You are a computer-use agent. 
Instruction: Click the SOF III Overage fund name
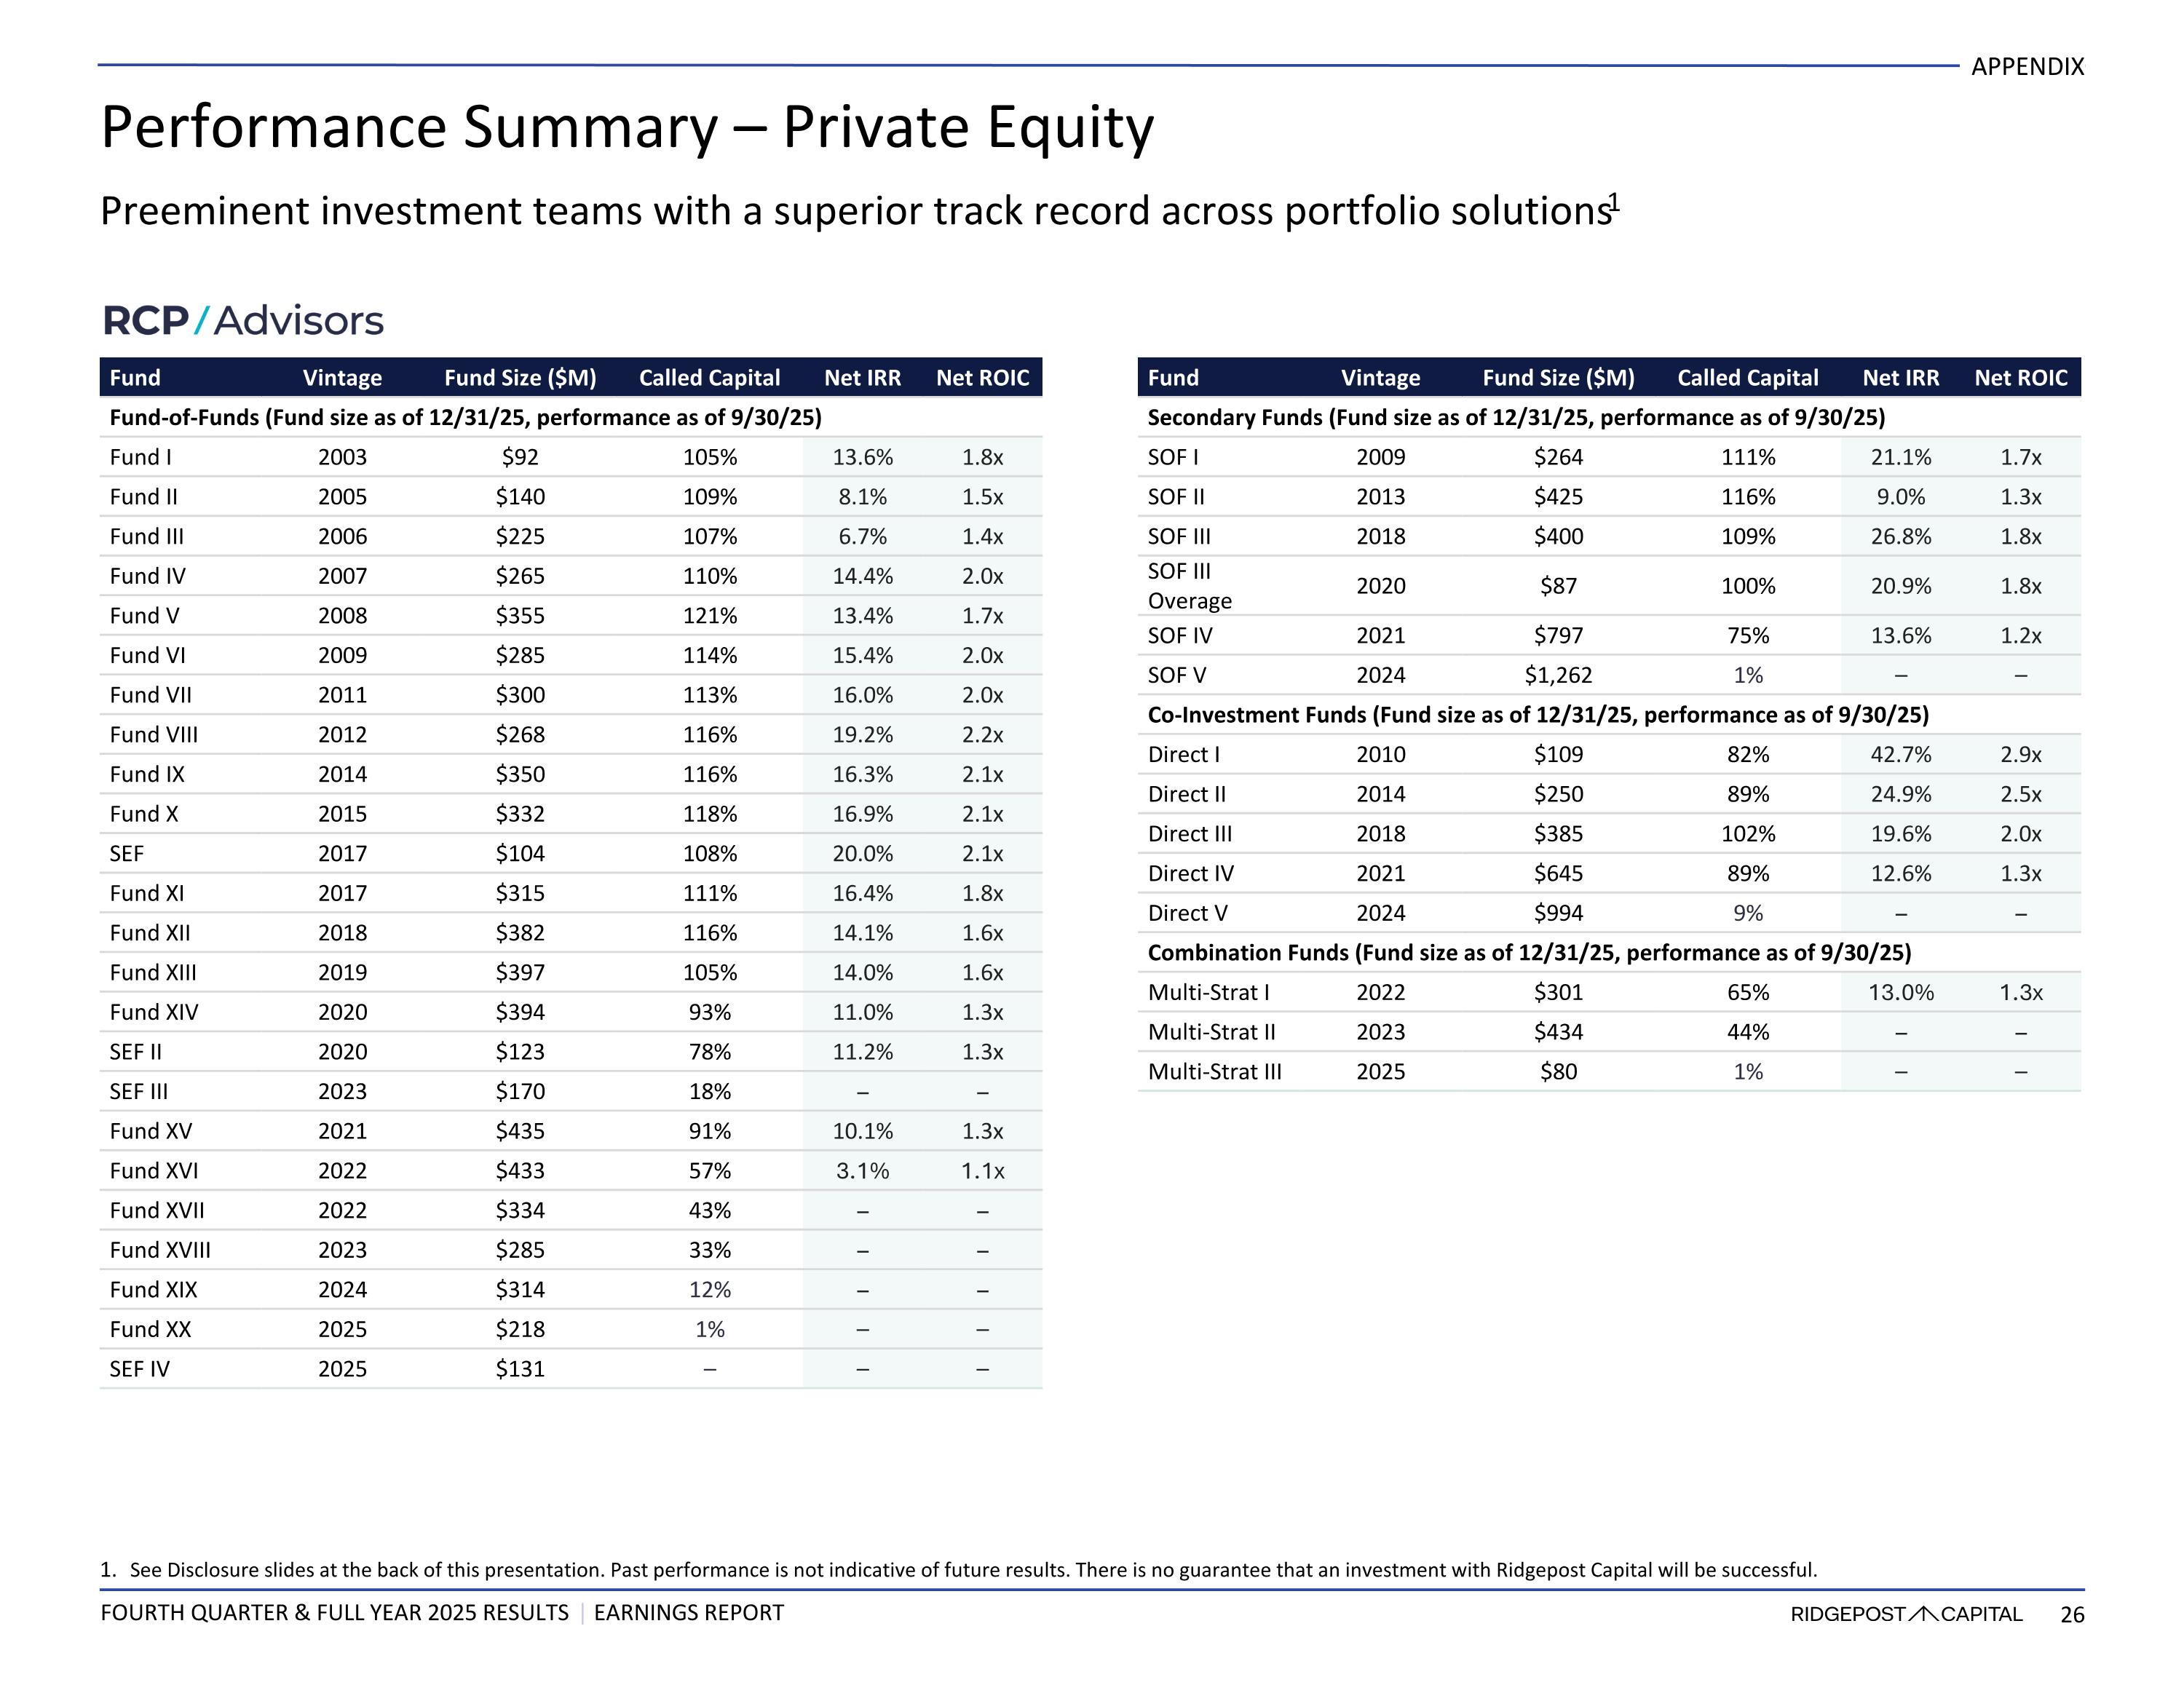coord(1189,586)
